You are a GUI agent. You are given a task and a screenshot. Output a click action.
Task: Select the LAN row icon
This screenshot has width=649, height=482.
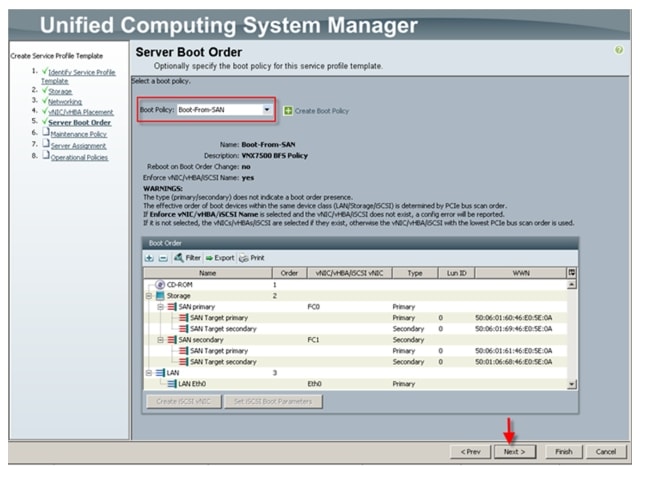tap(160, 373)
